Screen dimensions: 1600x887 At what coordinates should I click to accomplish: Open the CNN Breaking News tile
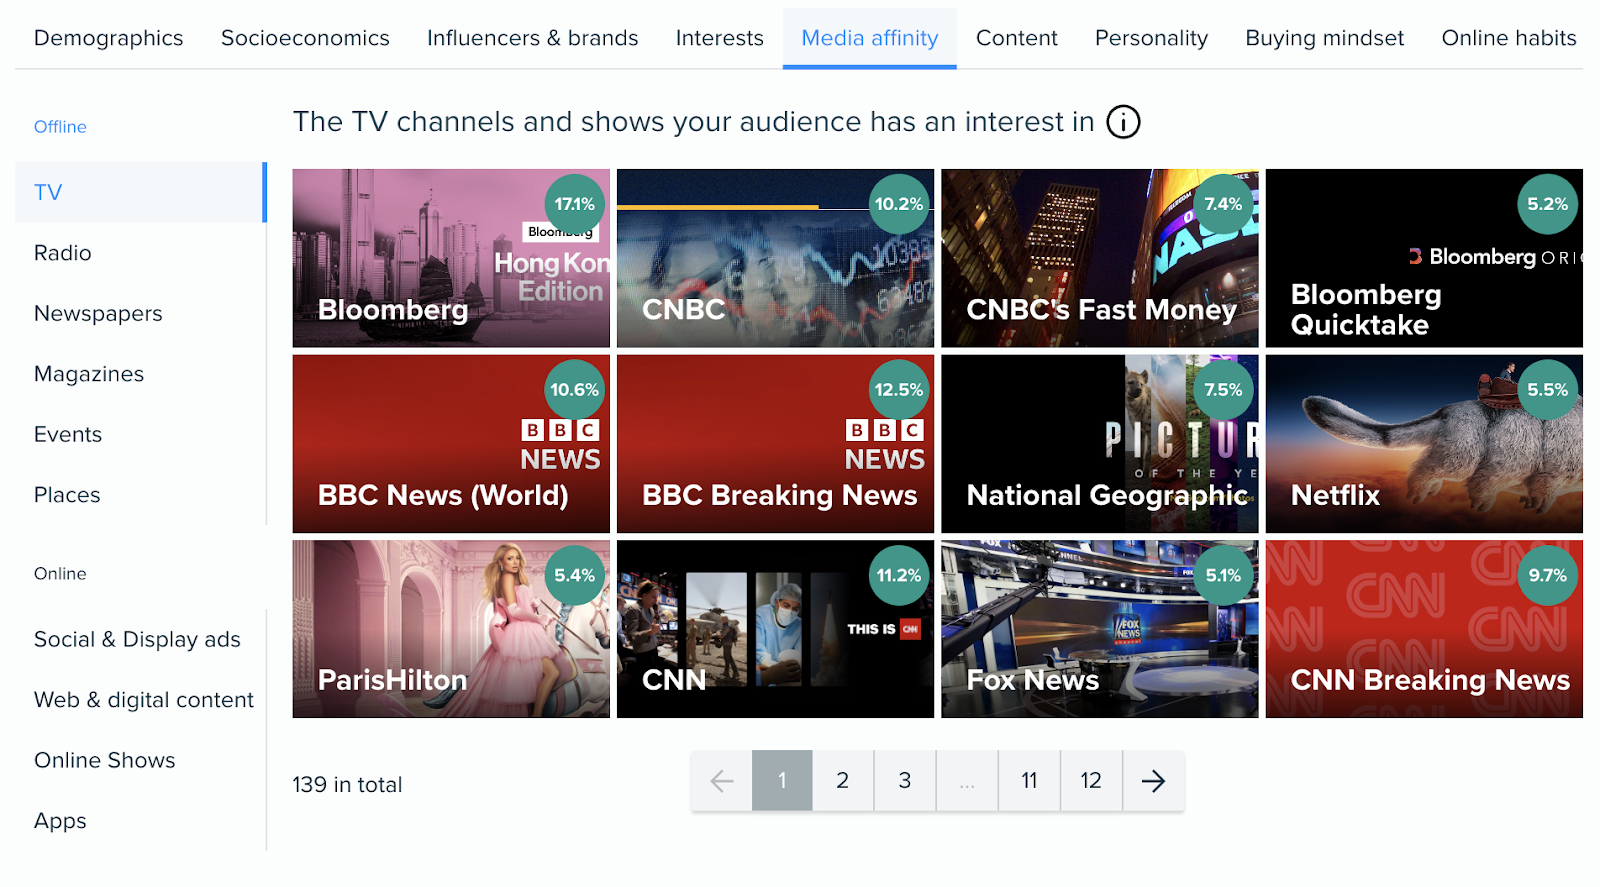pos(1423,629)
